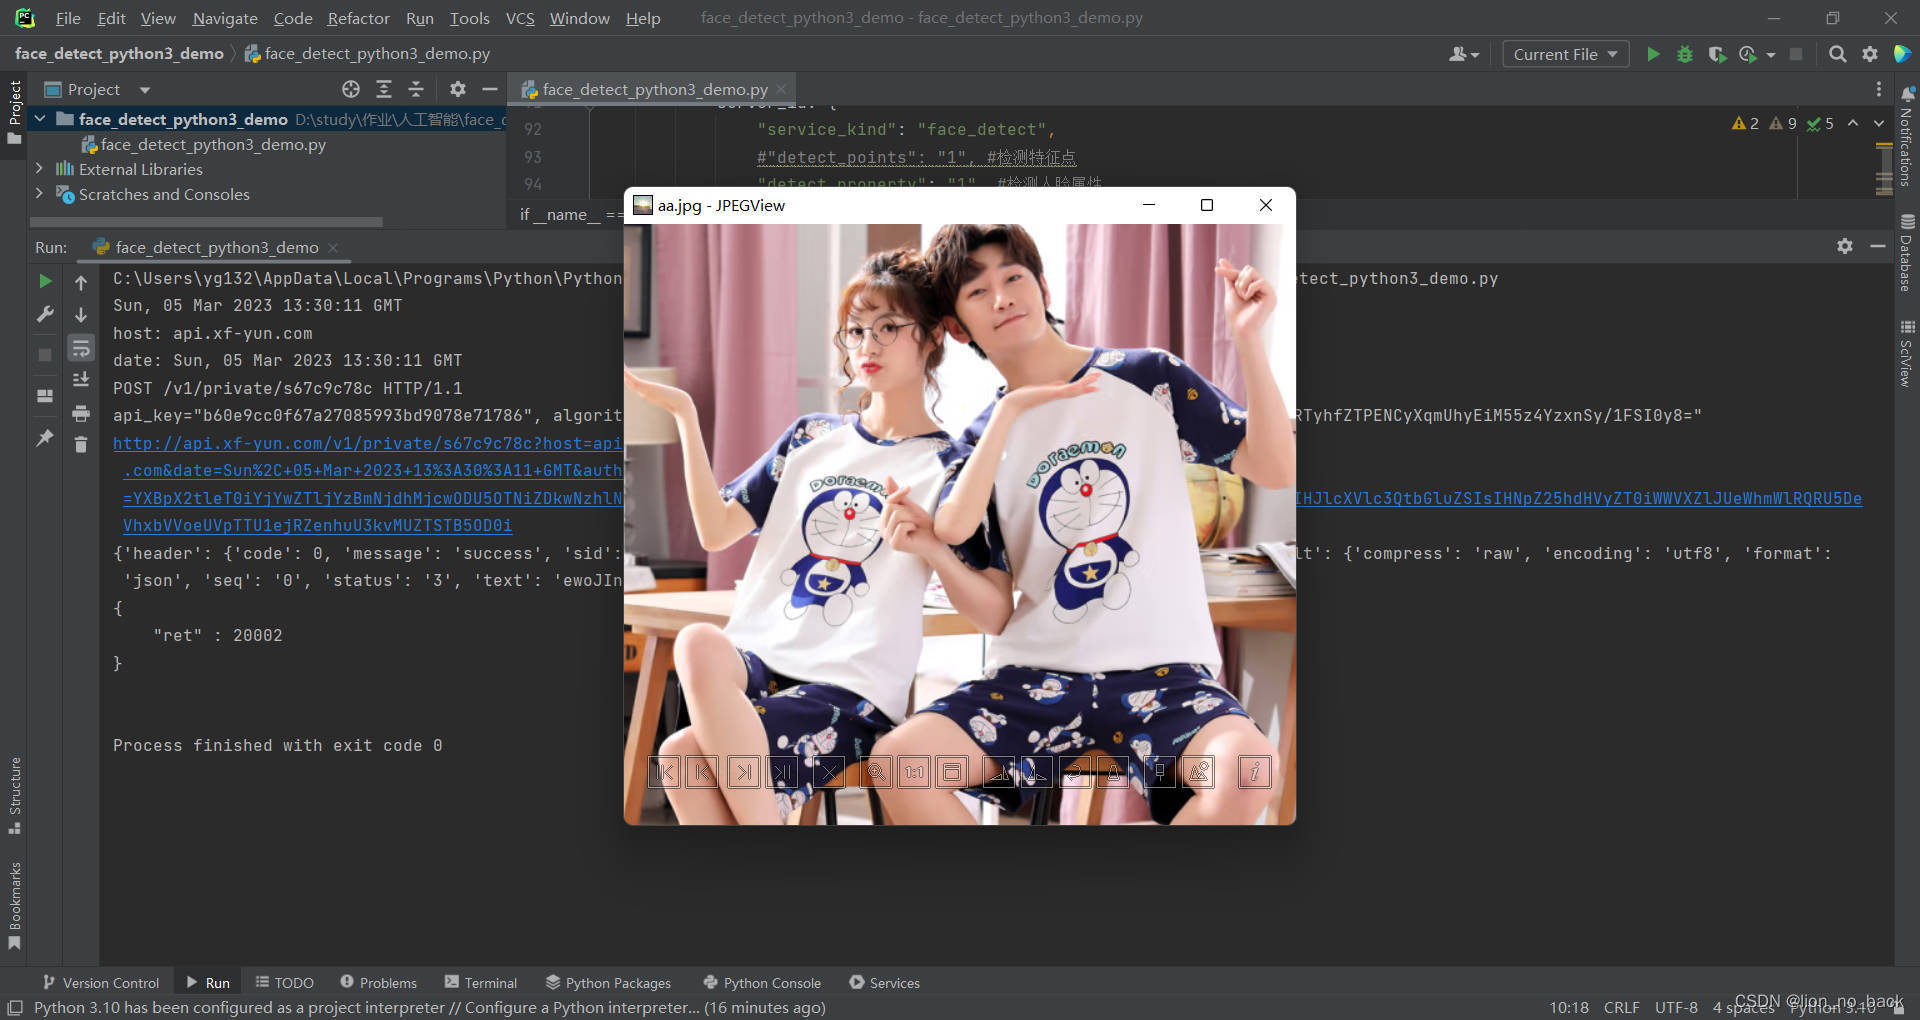
Task: Open run configuration wrench in Run panel
Action: coord(45,314)
